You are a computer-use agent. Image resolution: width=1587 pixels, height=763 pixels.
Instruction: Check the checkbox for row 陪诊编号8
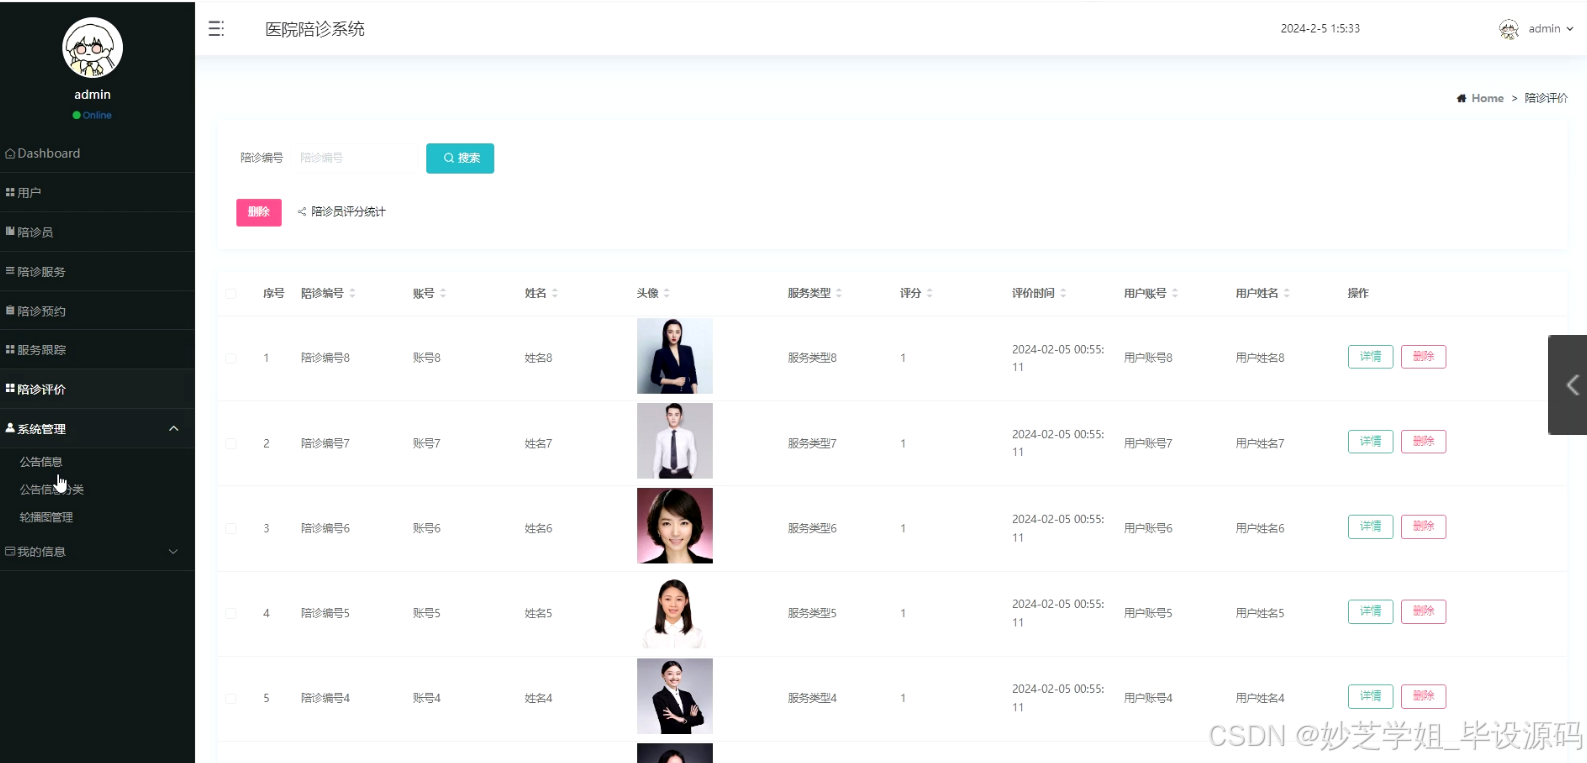pos(231,358)
